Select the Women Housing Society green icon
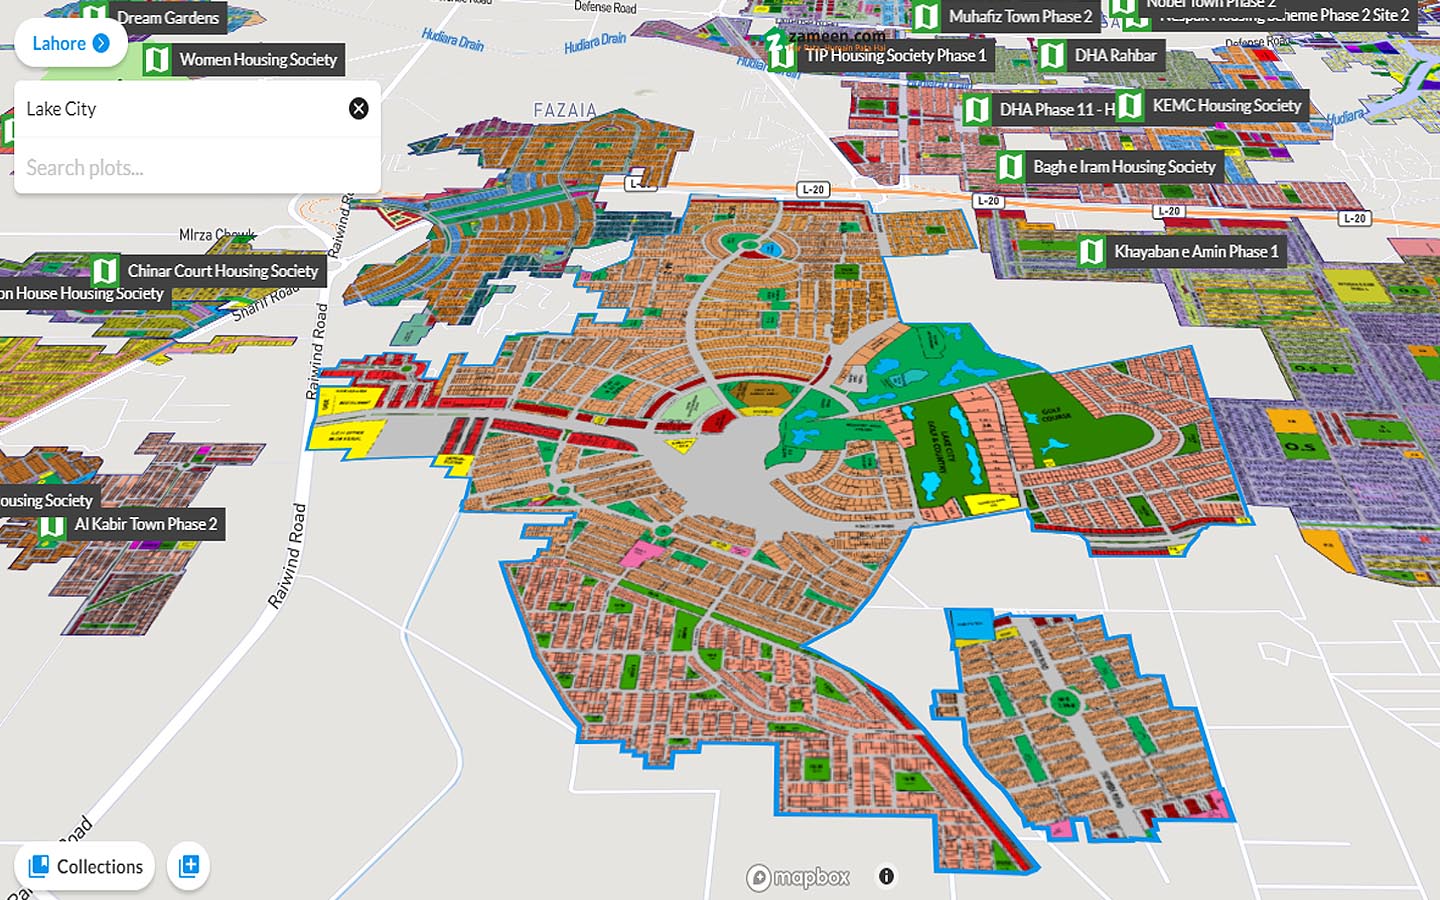1440x900 pixels. click(158, 59)
